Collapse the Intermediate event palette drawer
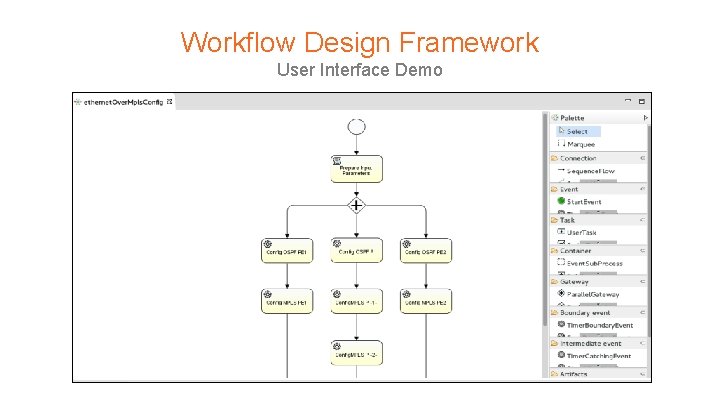Viewport: 720px width, 405px height. (x=643, y=343)
